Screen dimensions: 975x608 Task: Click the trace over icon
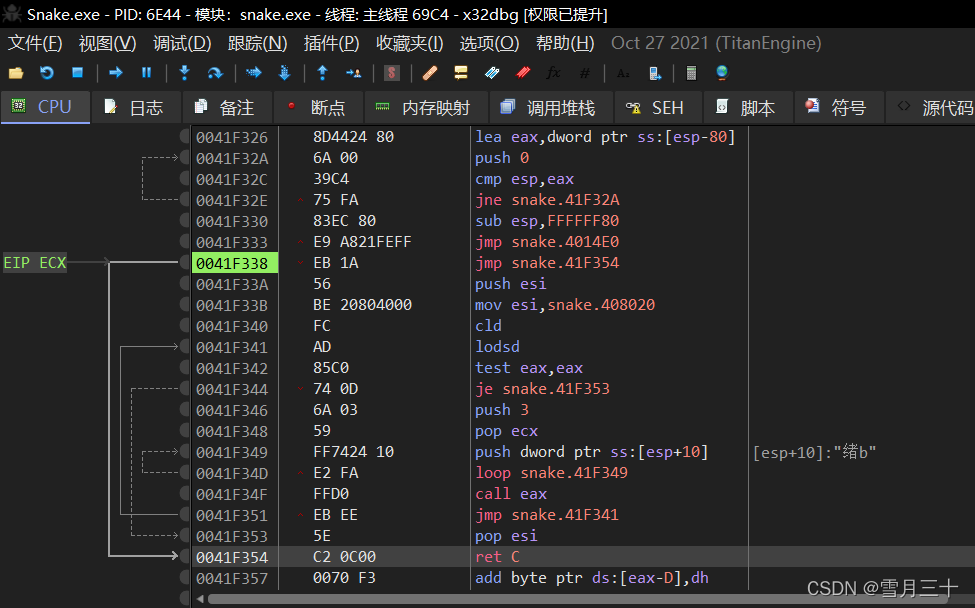(284, 73)
